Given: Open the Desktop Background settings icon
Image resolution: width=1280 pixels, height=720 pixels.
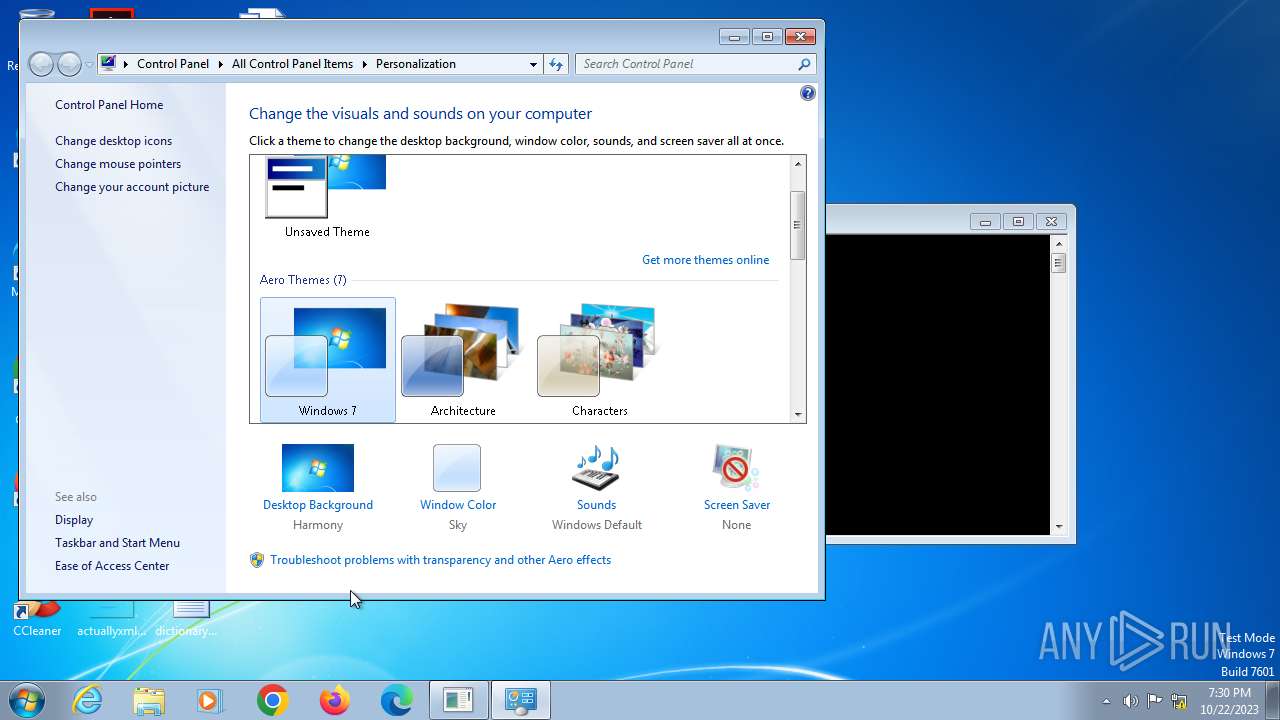Looking at the screenshot, I should [x=318, y=468].
